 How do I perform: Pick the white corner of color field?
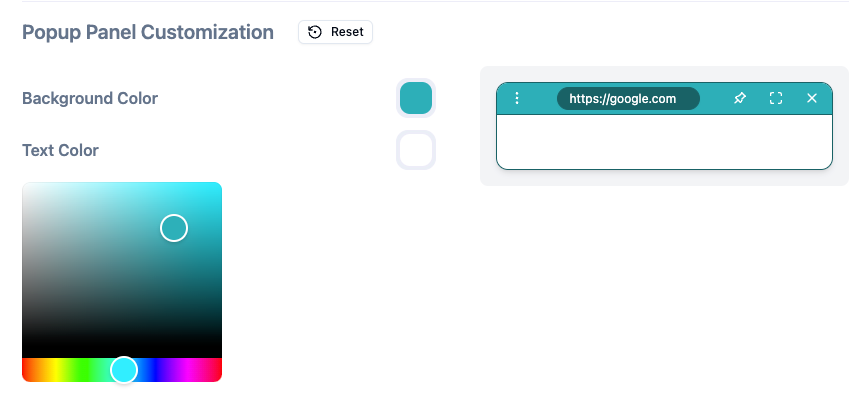pos(25,185)
